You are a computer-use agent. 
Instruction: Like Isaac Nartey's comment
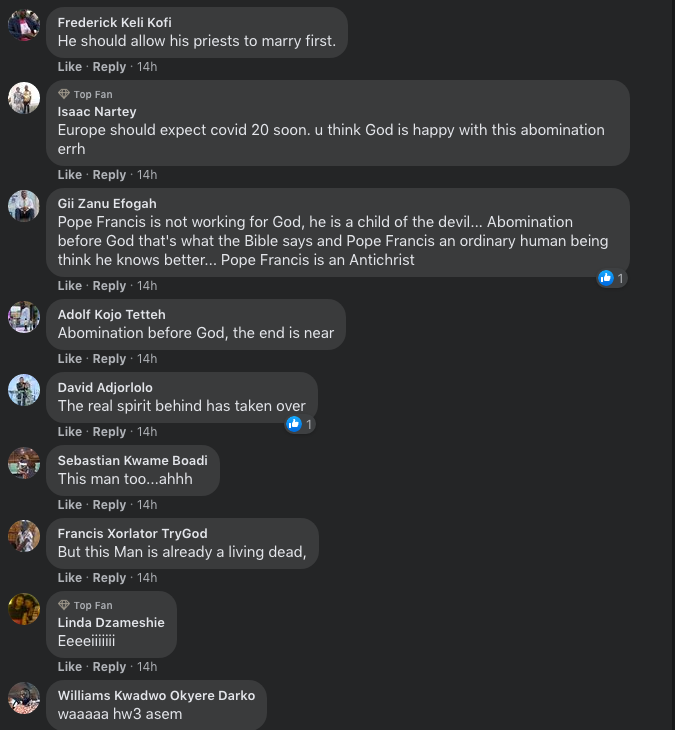(70, 175)
